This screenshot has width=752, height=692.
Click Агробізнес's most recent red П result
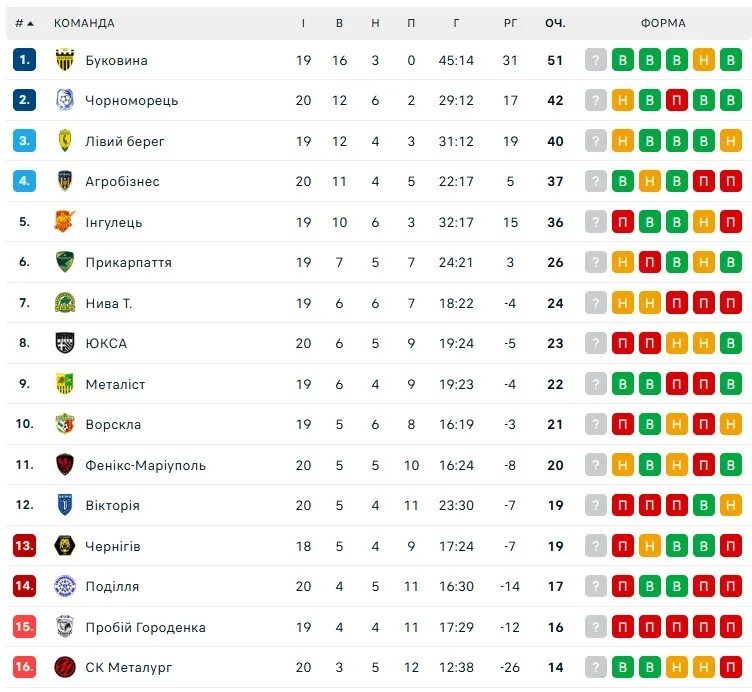click(x=731, y=181)
